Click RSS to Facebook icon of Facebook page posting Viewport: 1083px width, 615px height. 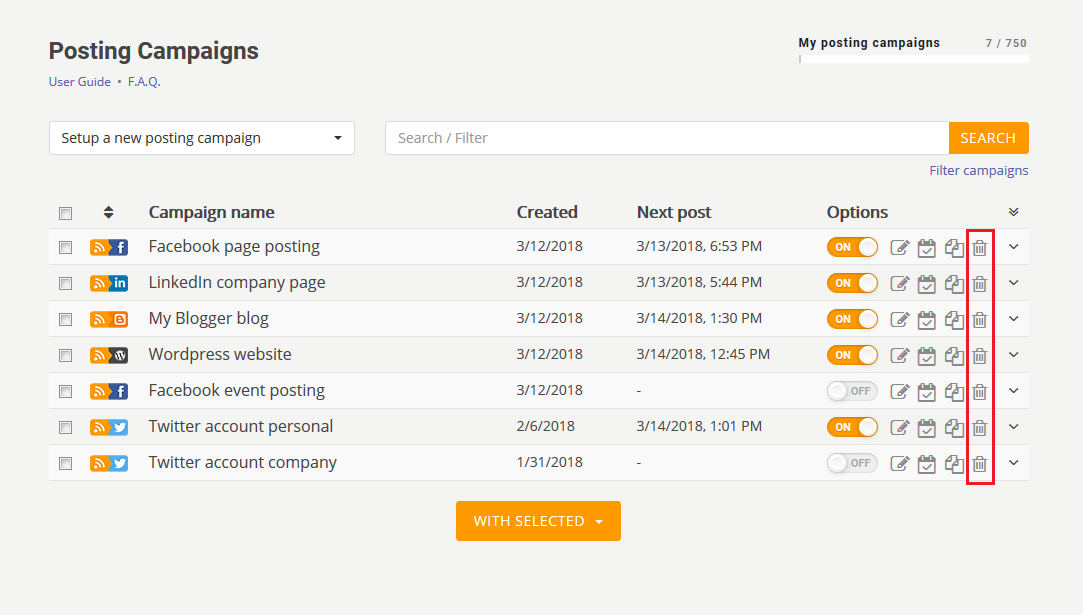click(x=109, y=247)
